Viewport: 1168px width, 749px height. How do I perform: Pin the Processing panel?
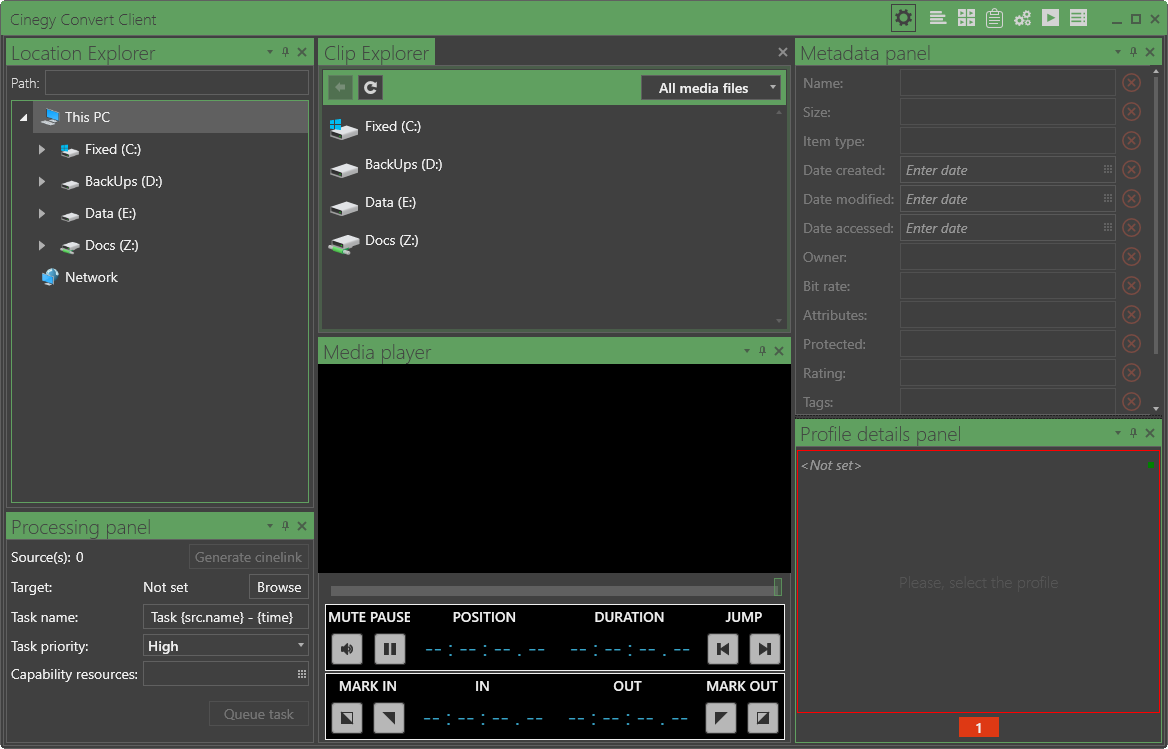point(285,526)
